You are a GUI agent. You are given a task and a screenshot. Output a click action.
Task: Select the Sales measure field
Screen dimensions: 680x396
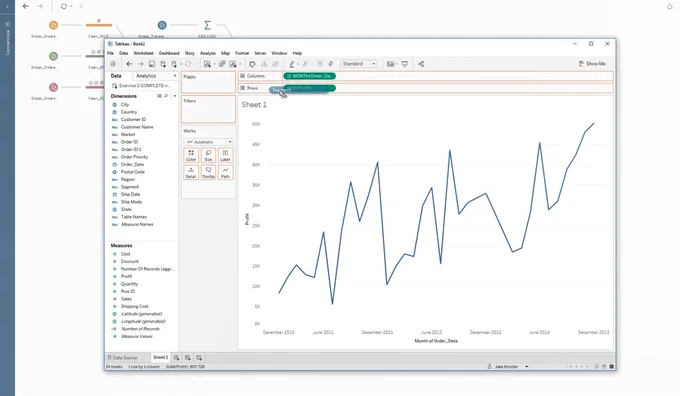tap(126, 299)
